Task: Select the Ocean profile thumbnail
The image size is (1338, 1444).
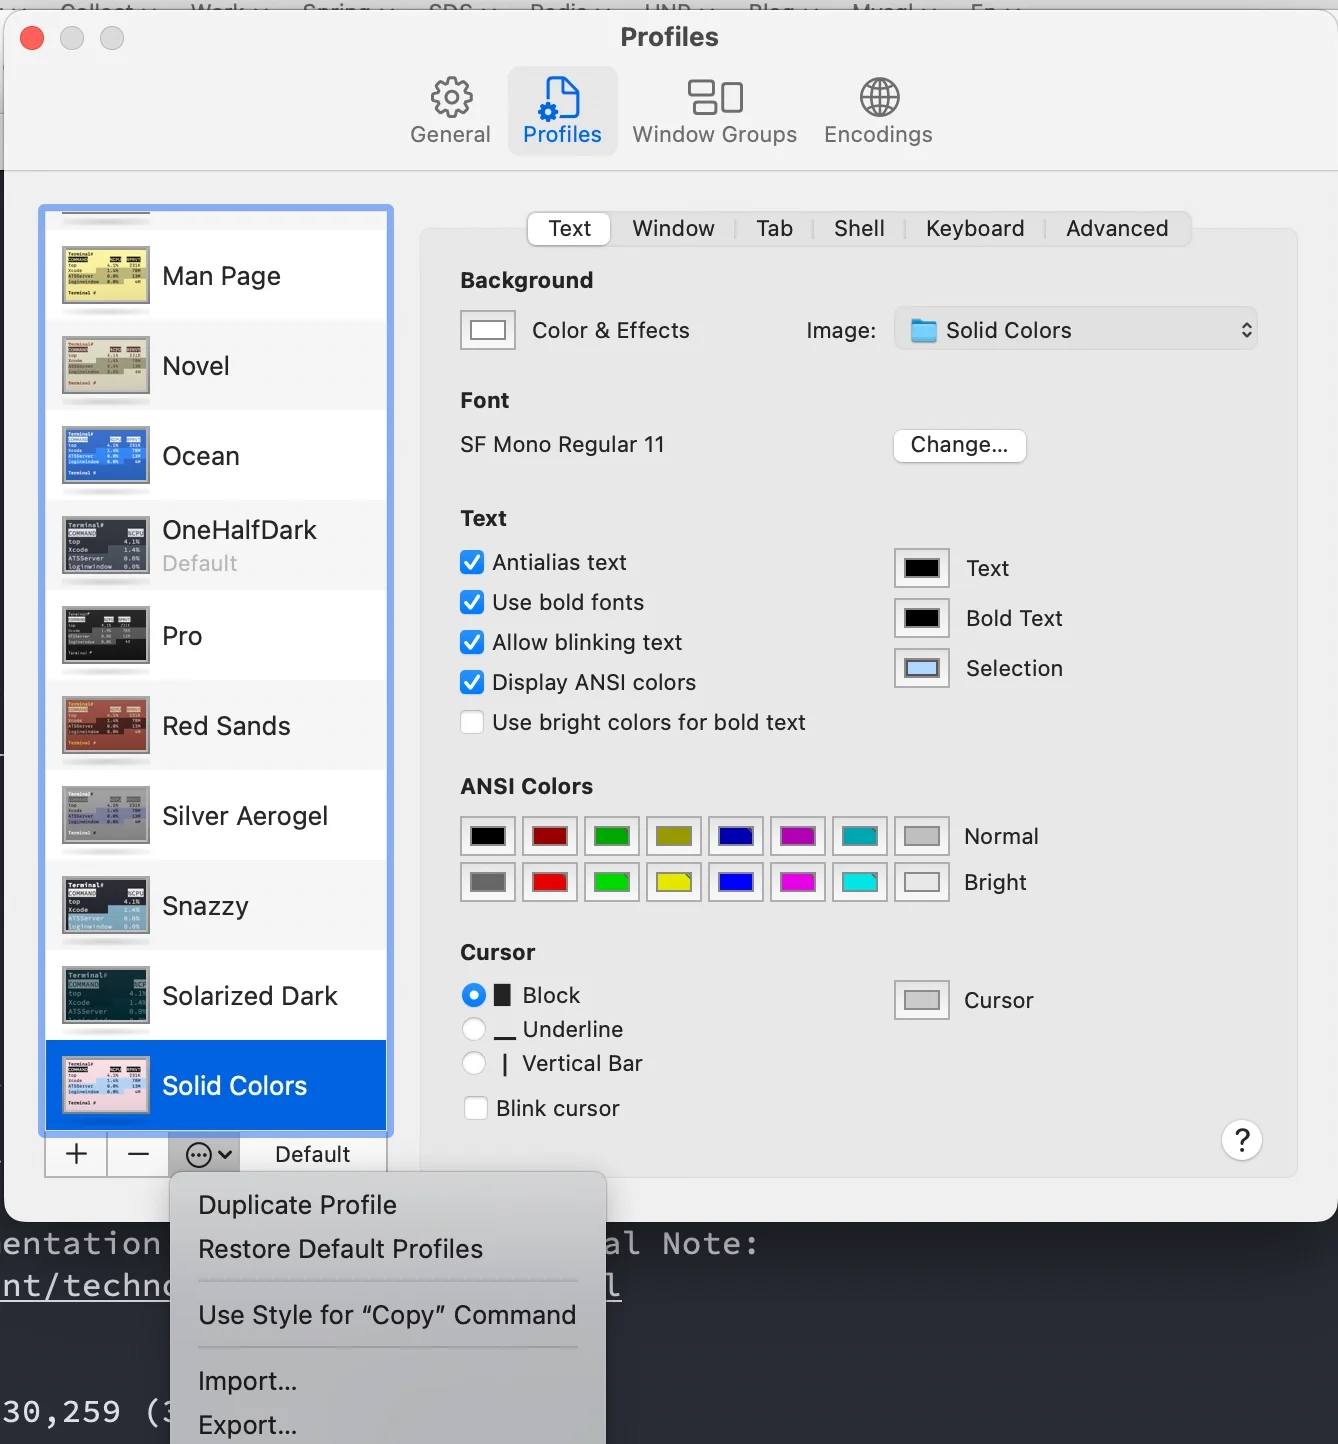Action: (106, 456)
